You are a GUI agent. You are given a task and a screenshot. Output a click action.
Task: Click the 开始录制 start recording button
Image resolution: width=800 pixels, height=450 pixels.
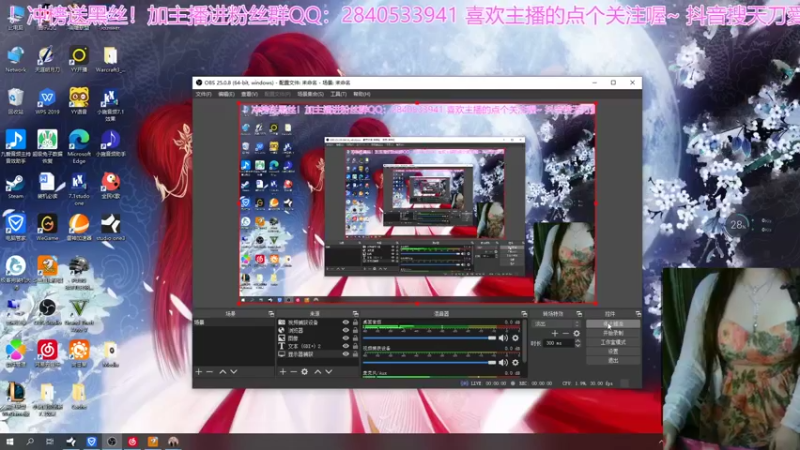[x=613, y=333]
